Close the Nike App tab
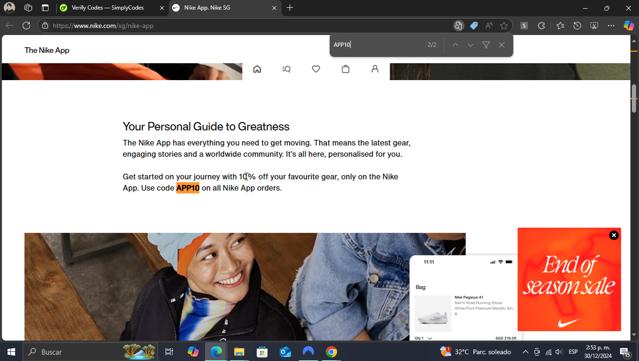The image size is (639, 361). point(274,8)
